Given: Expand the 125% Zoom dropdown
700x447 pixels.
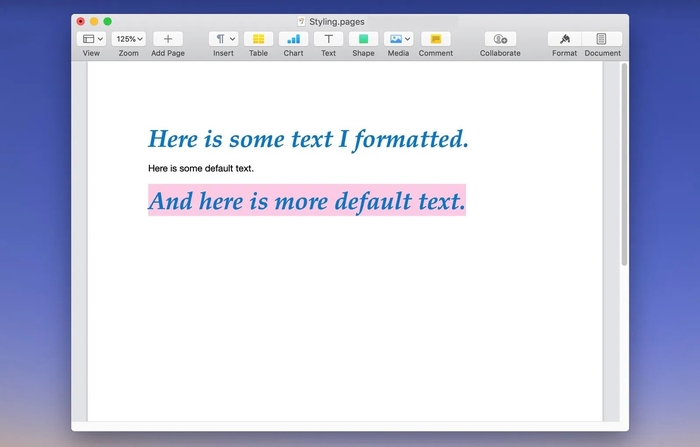Looking at the screenshot, I should click(x=128, y=39).
